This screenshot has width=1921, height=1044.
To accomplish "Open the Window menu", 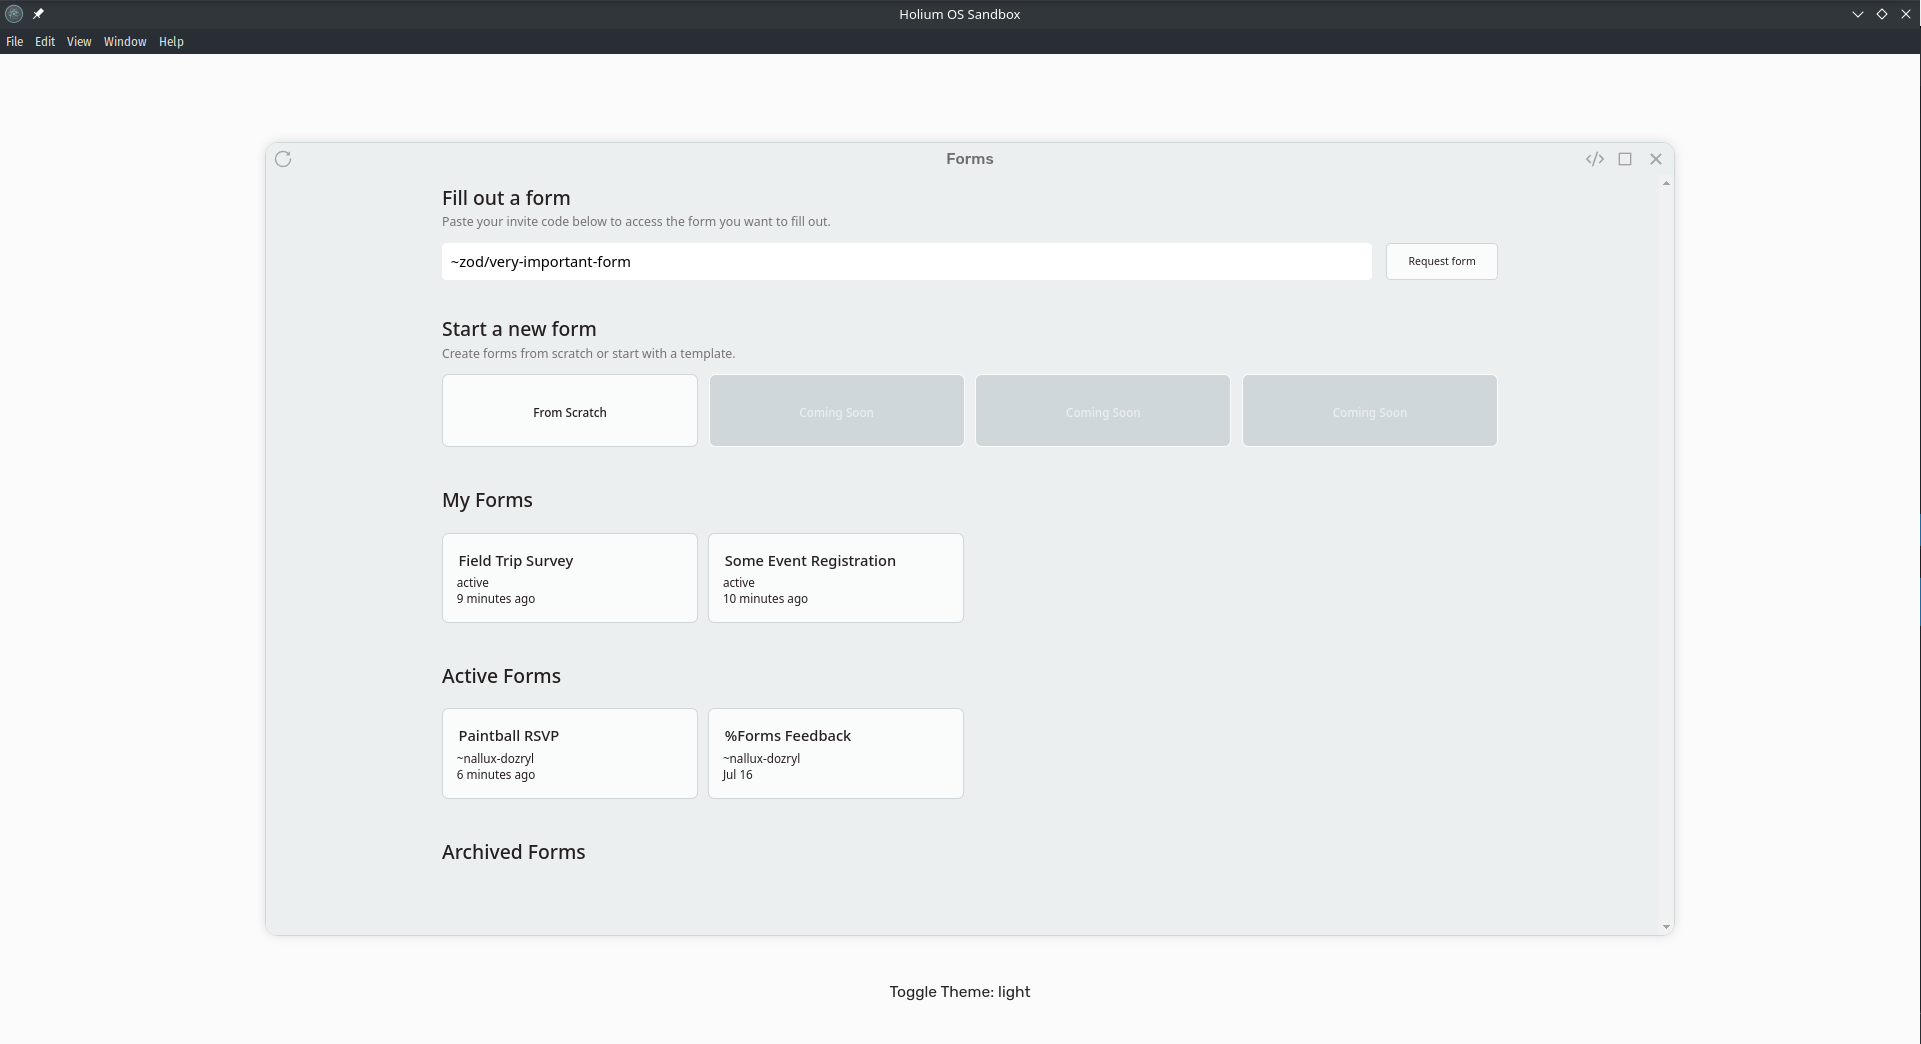I will point(124,41).
